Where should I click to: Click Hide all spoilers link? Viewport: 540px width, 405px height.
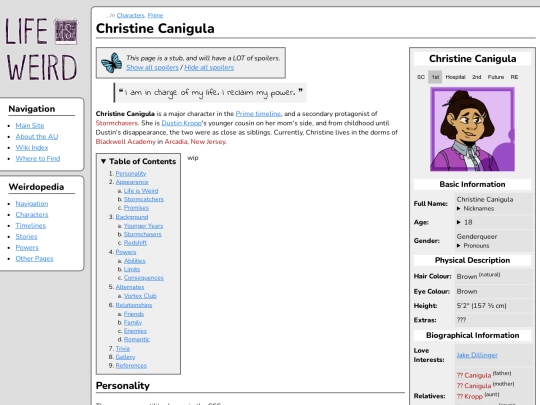pyautogui.click(x=209, y=68)
